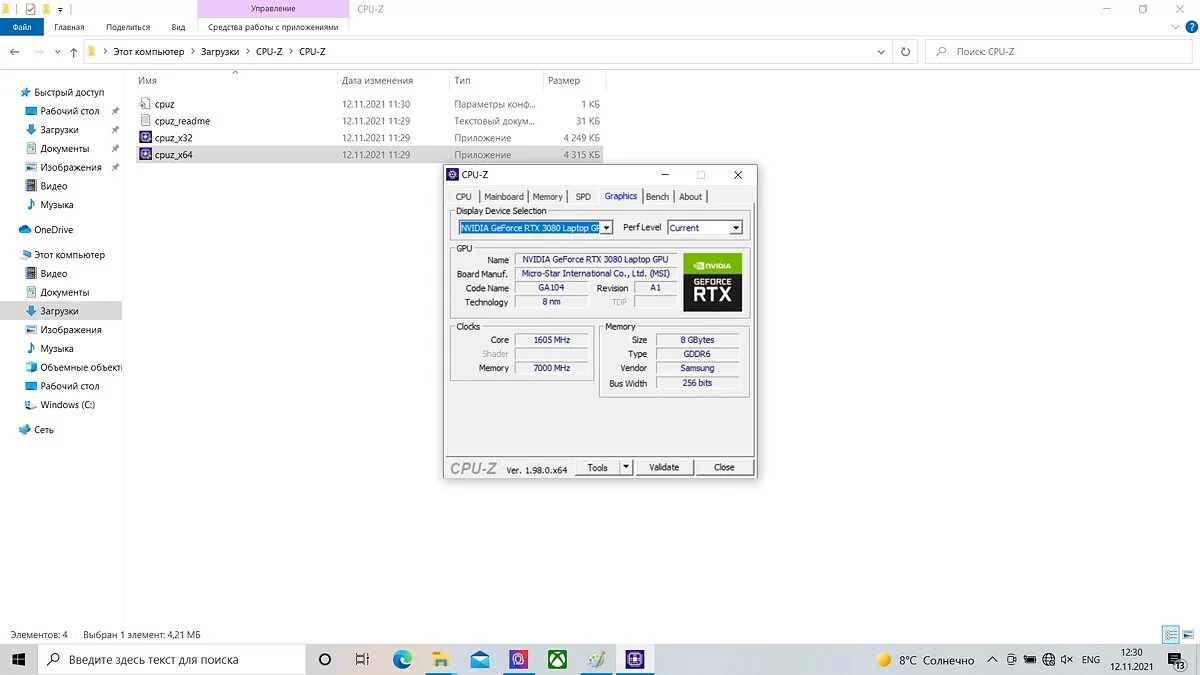Open the cpuz_x32 application file
The image size is (1200, 675).
point(173,138)
